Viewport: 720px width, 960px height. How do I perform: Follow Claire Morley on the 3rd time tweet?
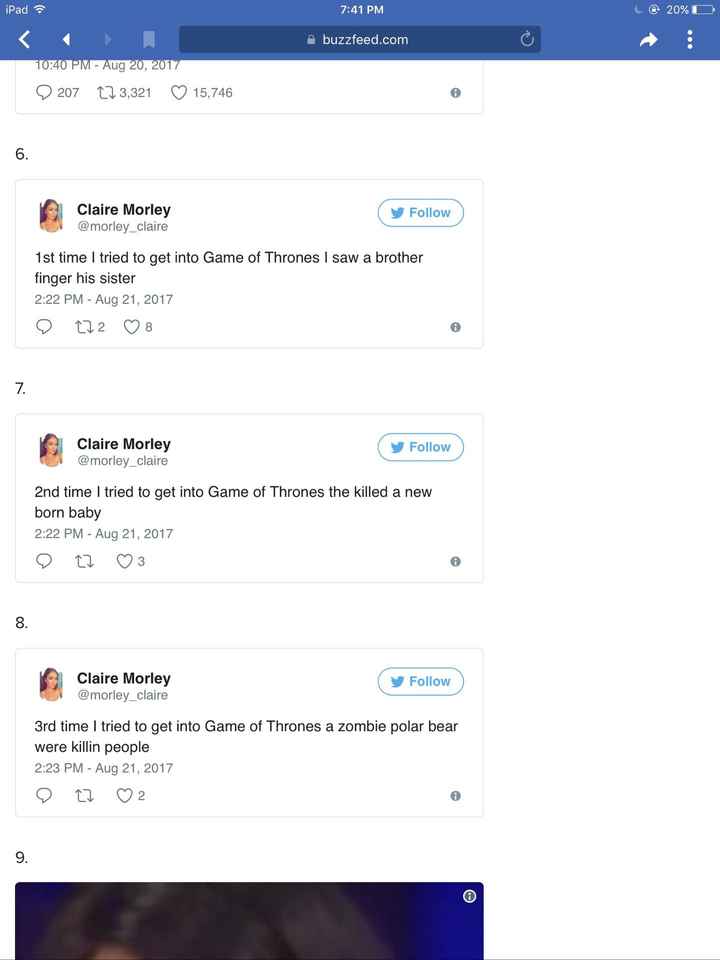point(420,681)
